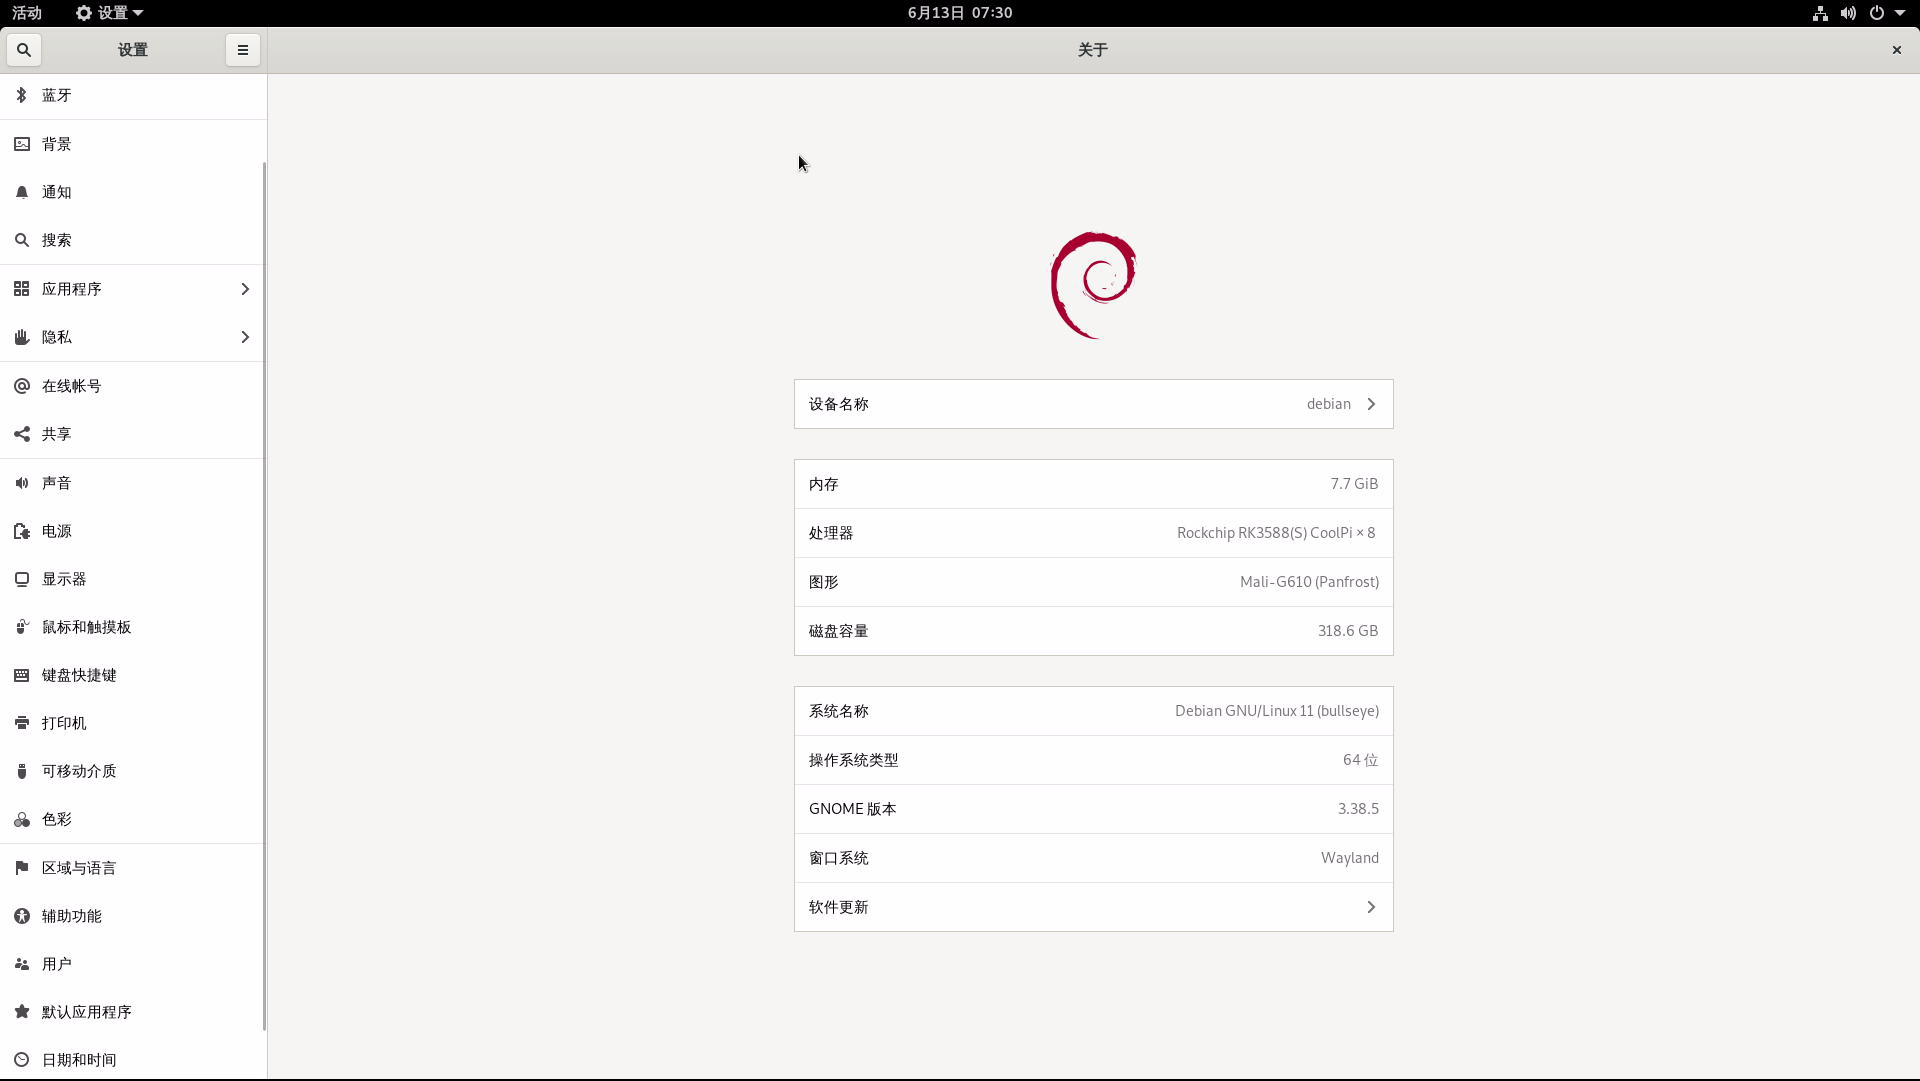Click memory value 7.7 GiB
The height and width of the screenshot is (1081, 1920).
click(x=1354, y=484)
